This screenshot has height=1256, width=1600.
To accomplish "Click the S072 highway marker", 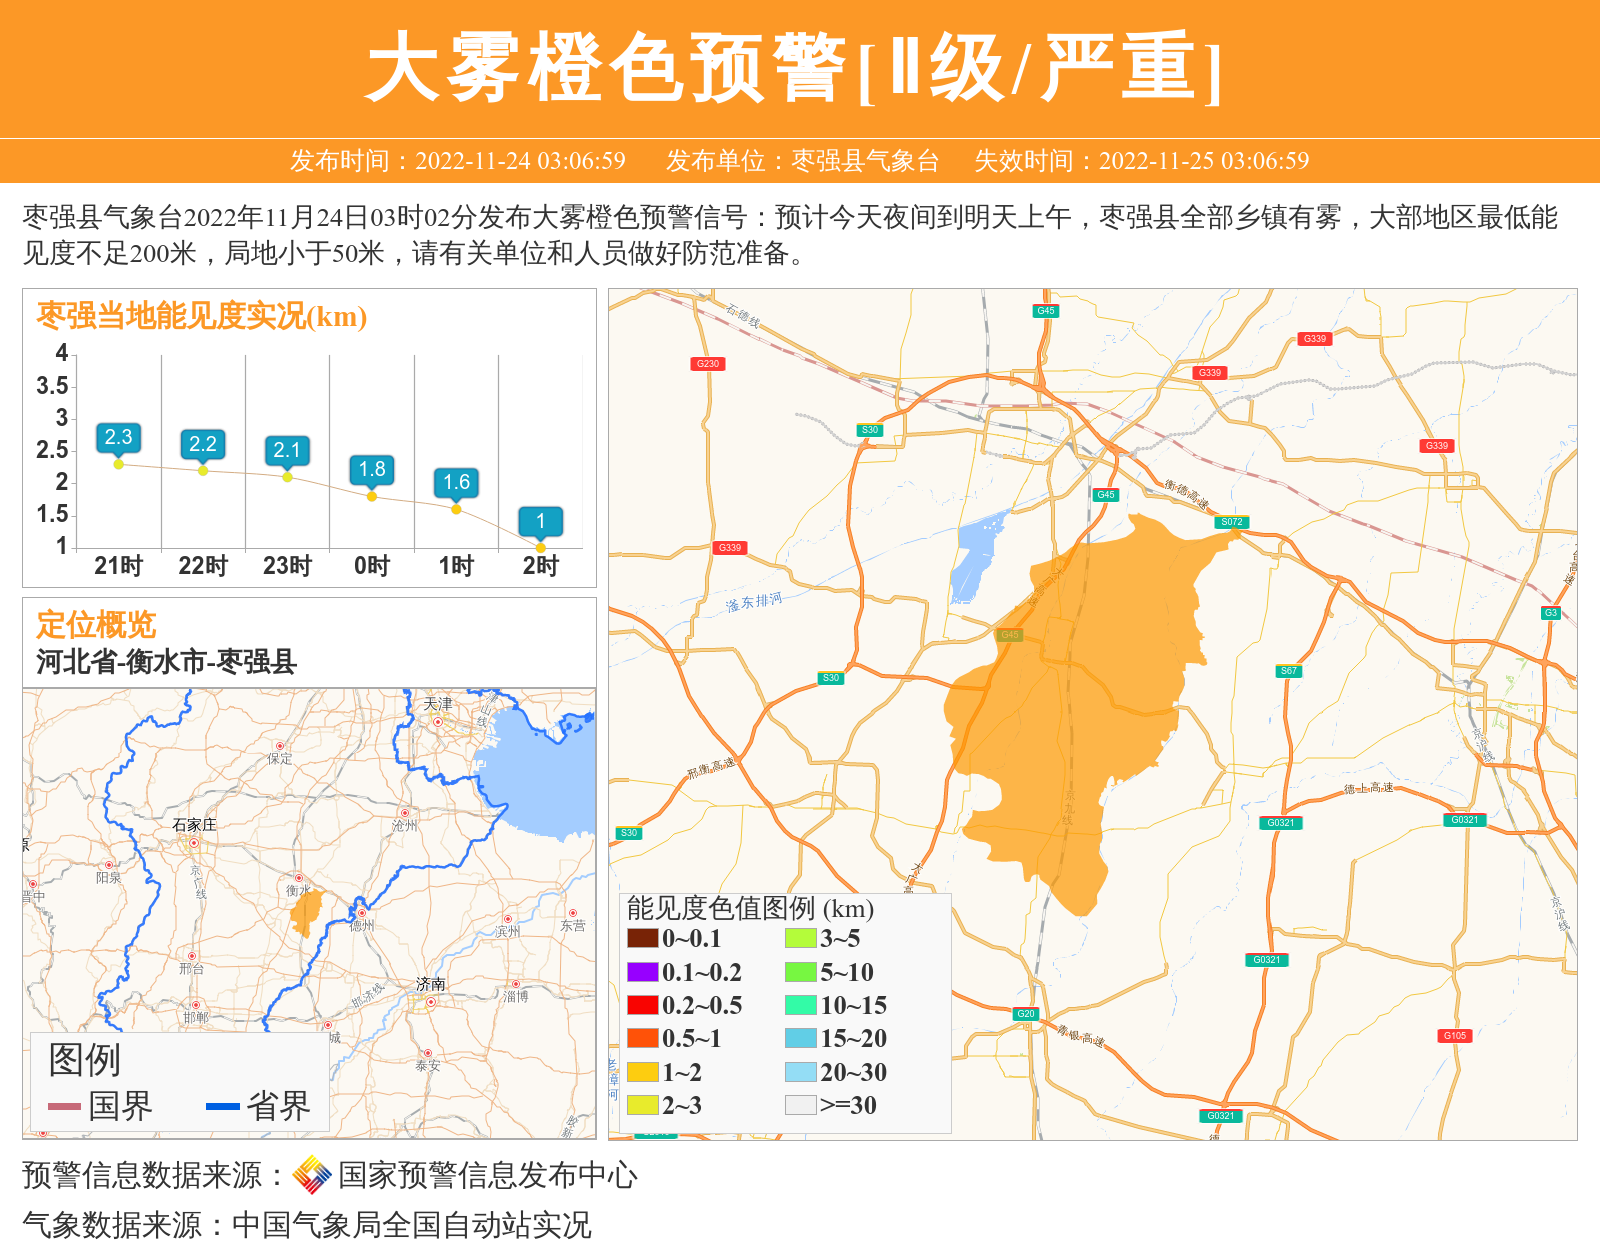I will click(x=1232, y=522).
